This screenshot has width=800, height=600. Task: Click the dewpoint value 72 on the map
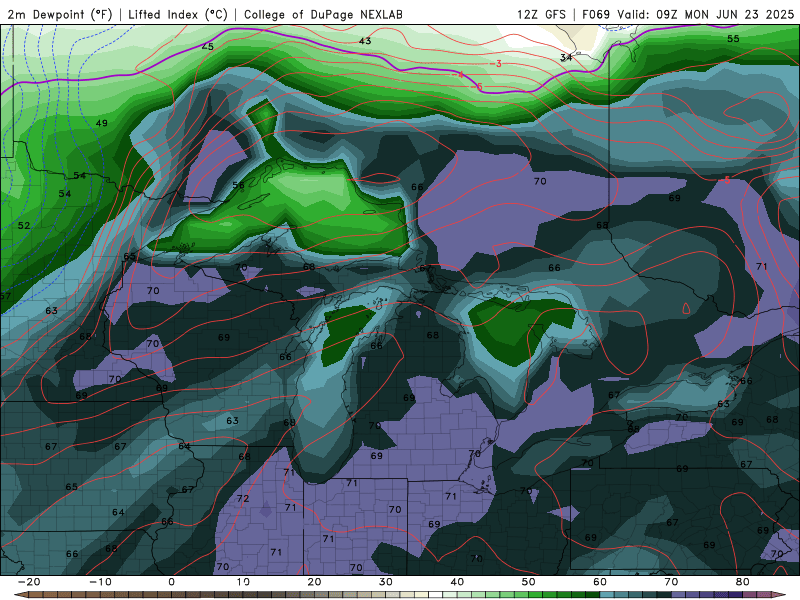tap(243, 498)
